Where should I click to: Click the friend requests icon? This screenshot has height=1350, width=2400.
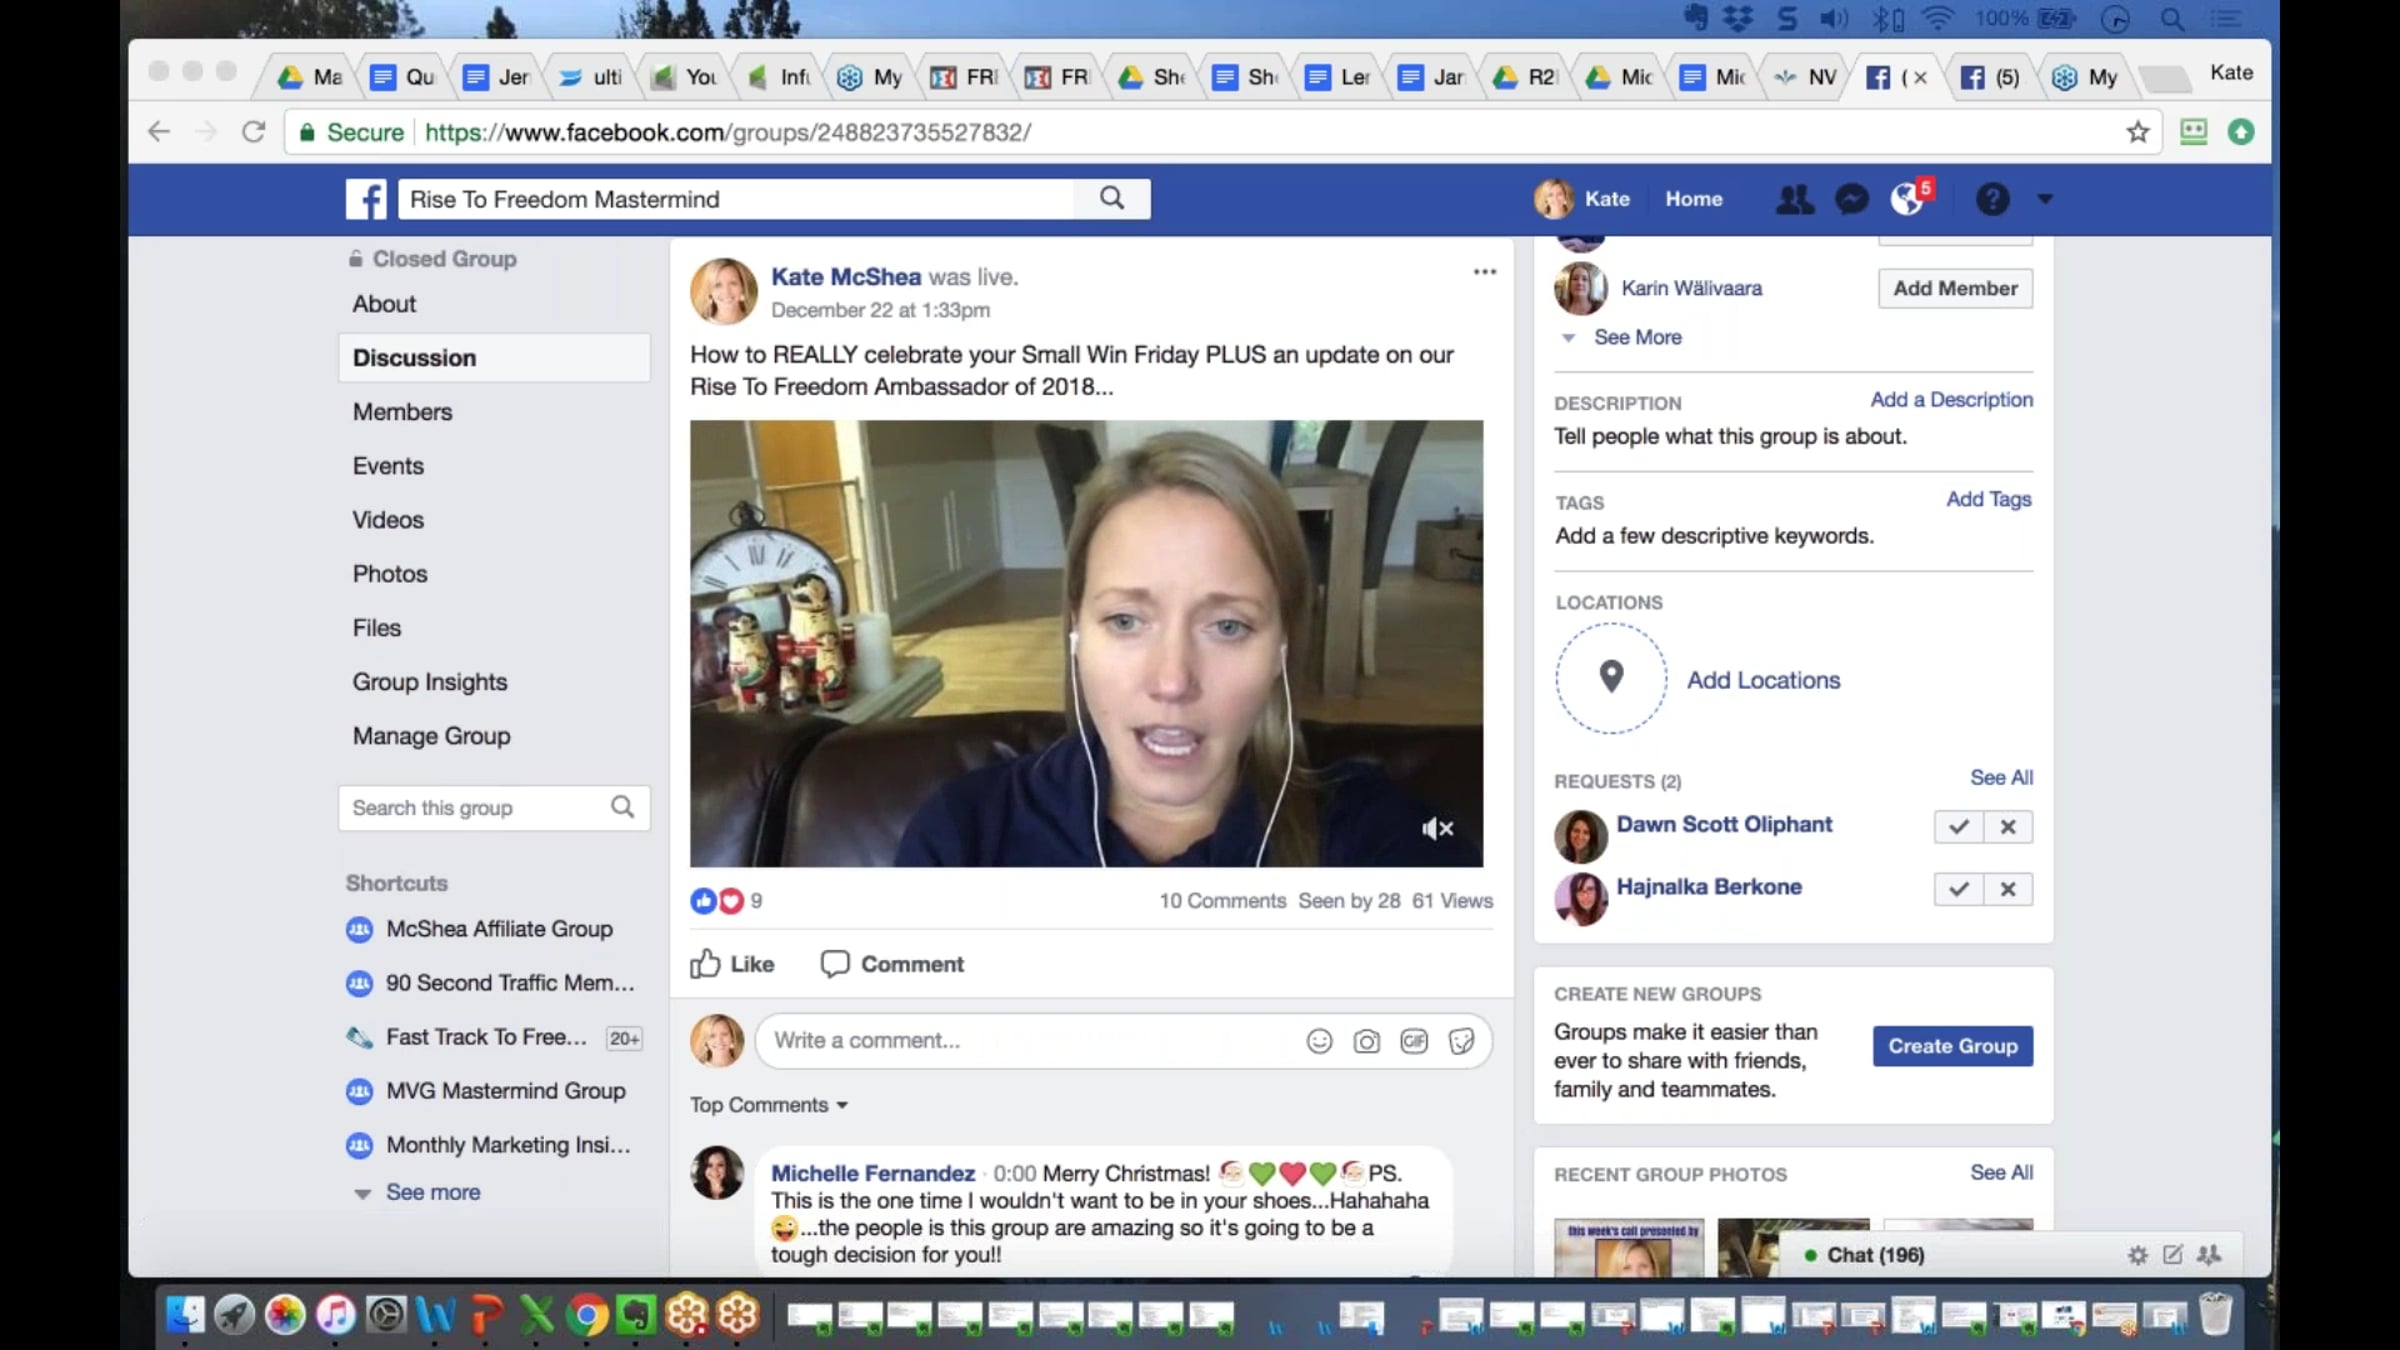point(1794,199)
